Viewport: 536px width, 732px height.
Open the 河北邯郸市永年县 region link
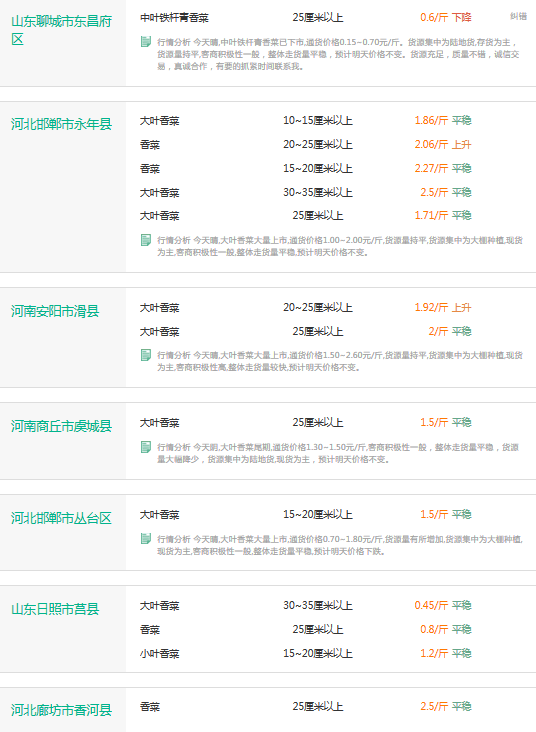tap(62, 124)
